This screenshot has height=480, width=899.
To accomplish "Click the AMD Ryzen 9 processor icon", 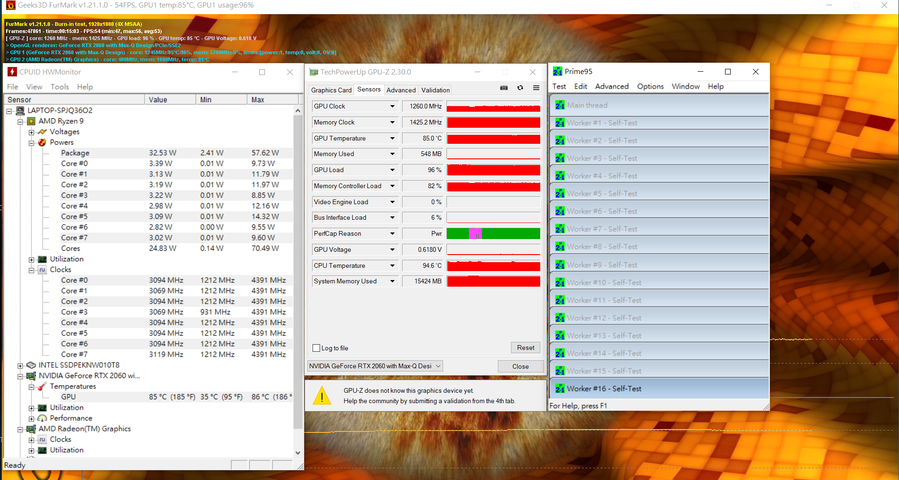I will tap(32, 121).
